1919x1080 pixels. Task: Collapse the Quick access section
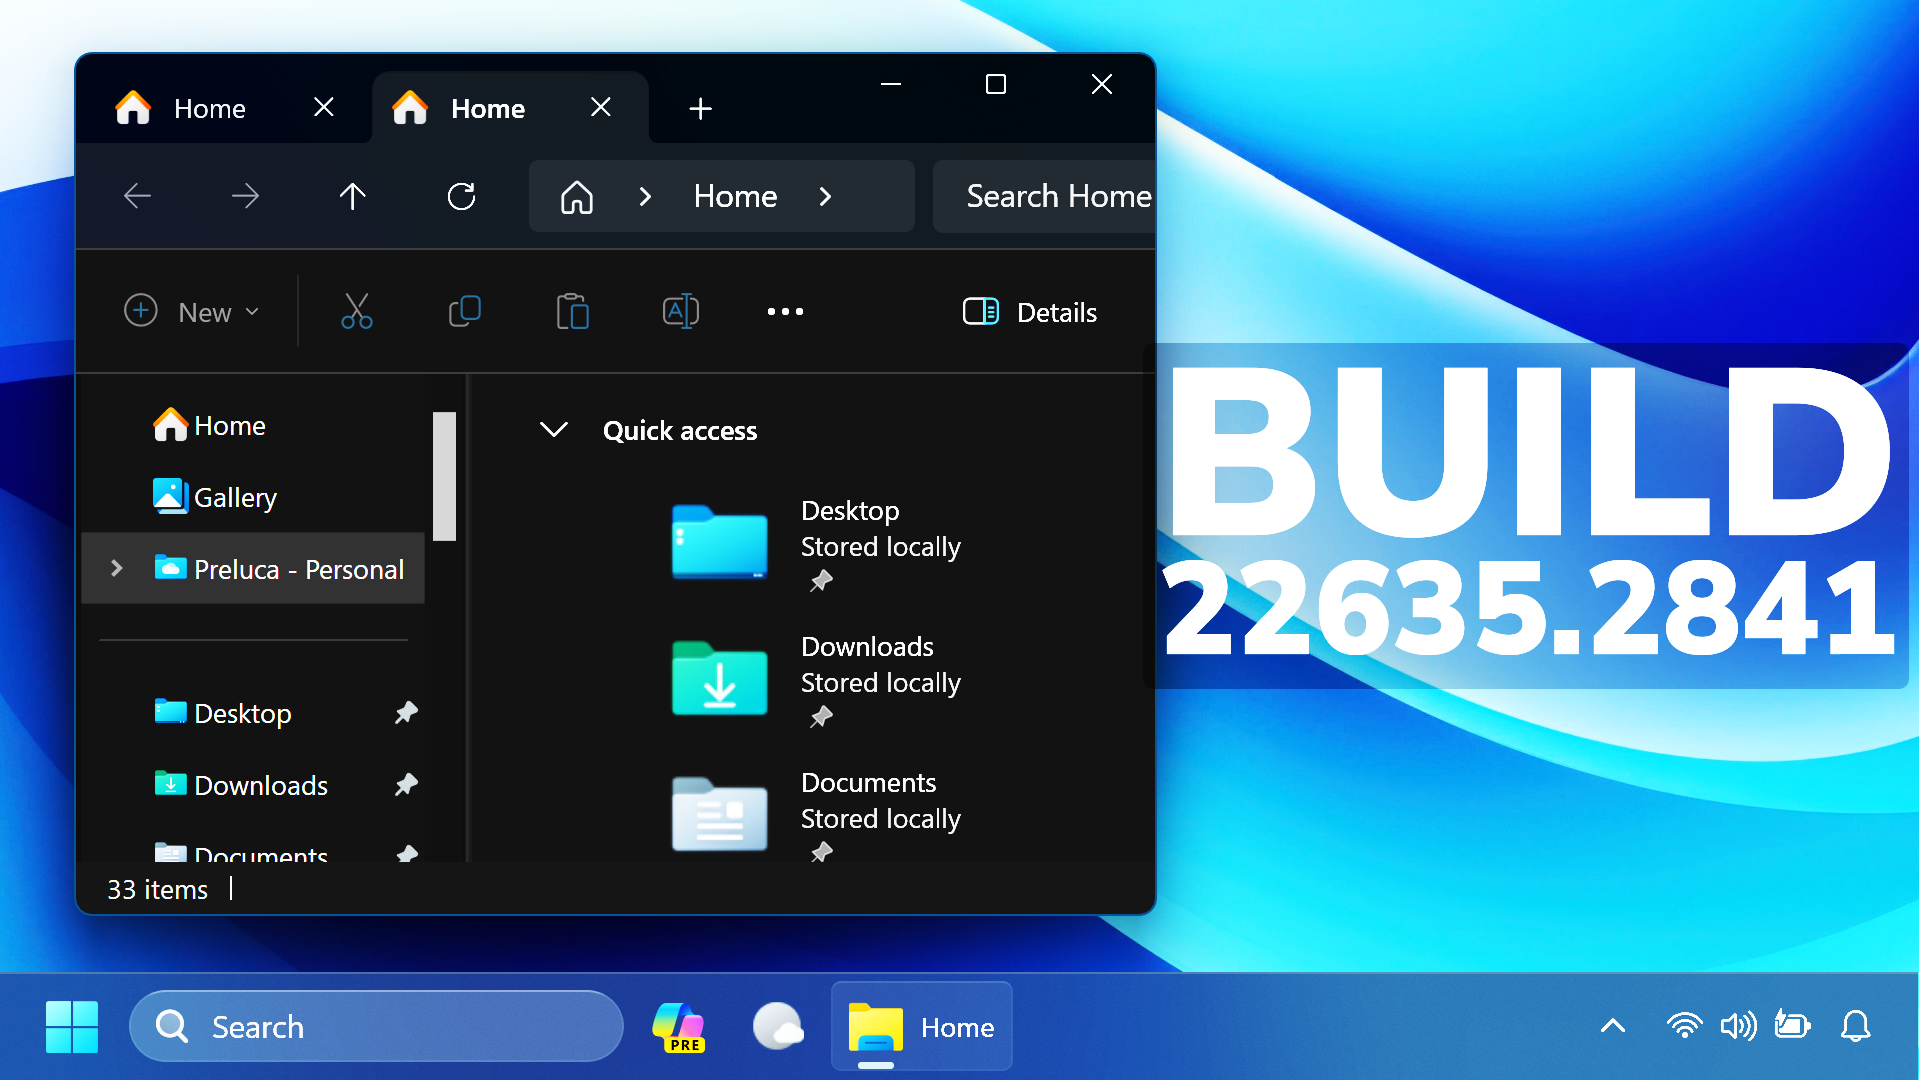point(554,430)
